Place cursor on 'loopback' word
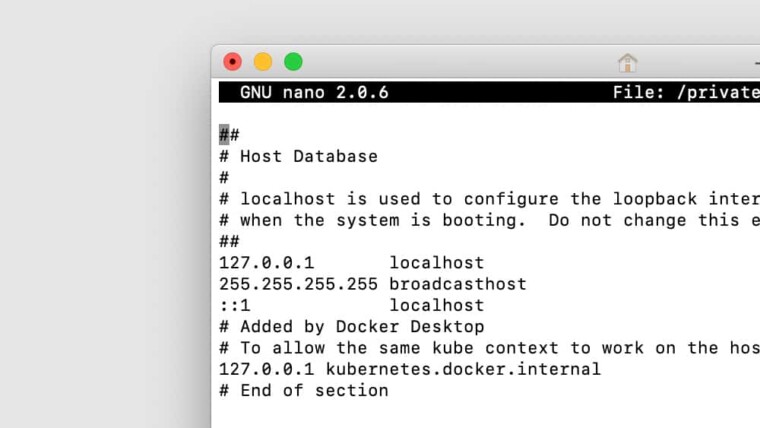 tap(655, 199)
